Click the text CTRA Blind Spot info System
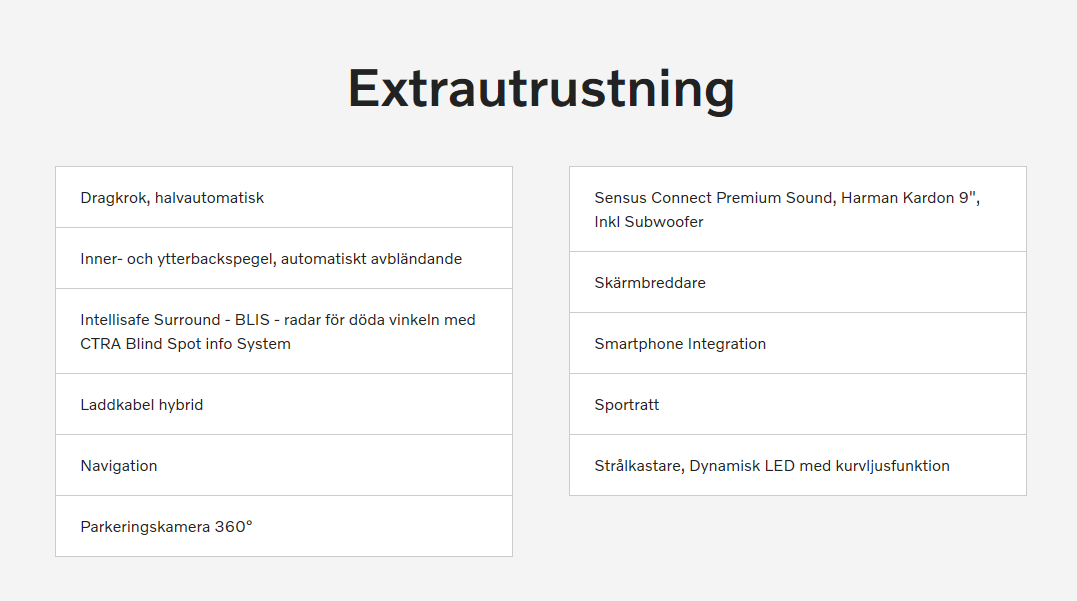Image resolution: width=1077 pixels, height=601 pixels. tap(185, 344)
